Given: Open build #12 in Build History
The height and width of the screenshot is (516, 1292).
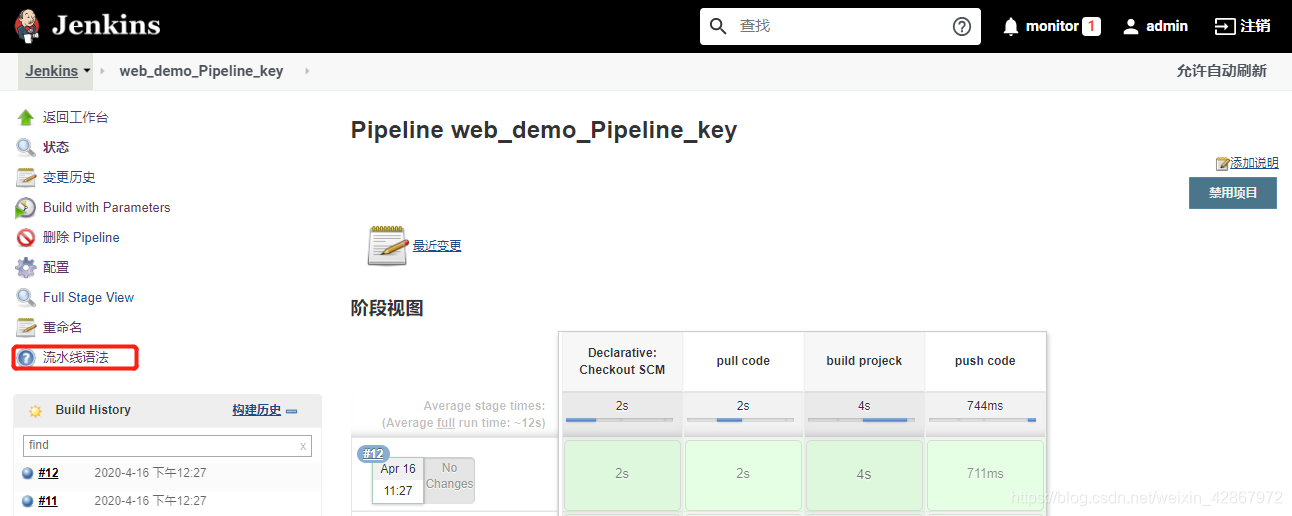Looking at the screenshot, I should (48, 473).
